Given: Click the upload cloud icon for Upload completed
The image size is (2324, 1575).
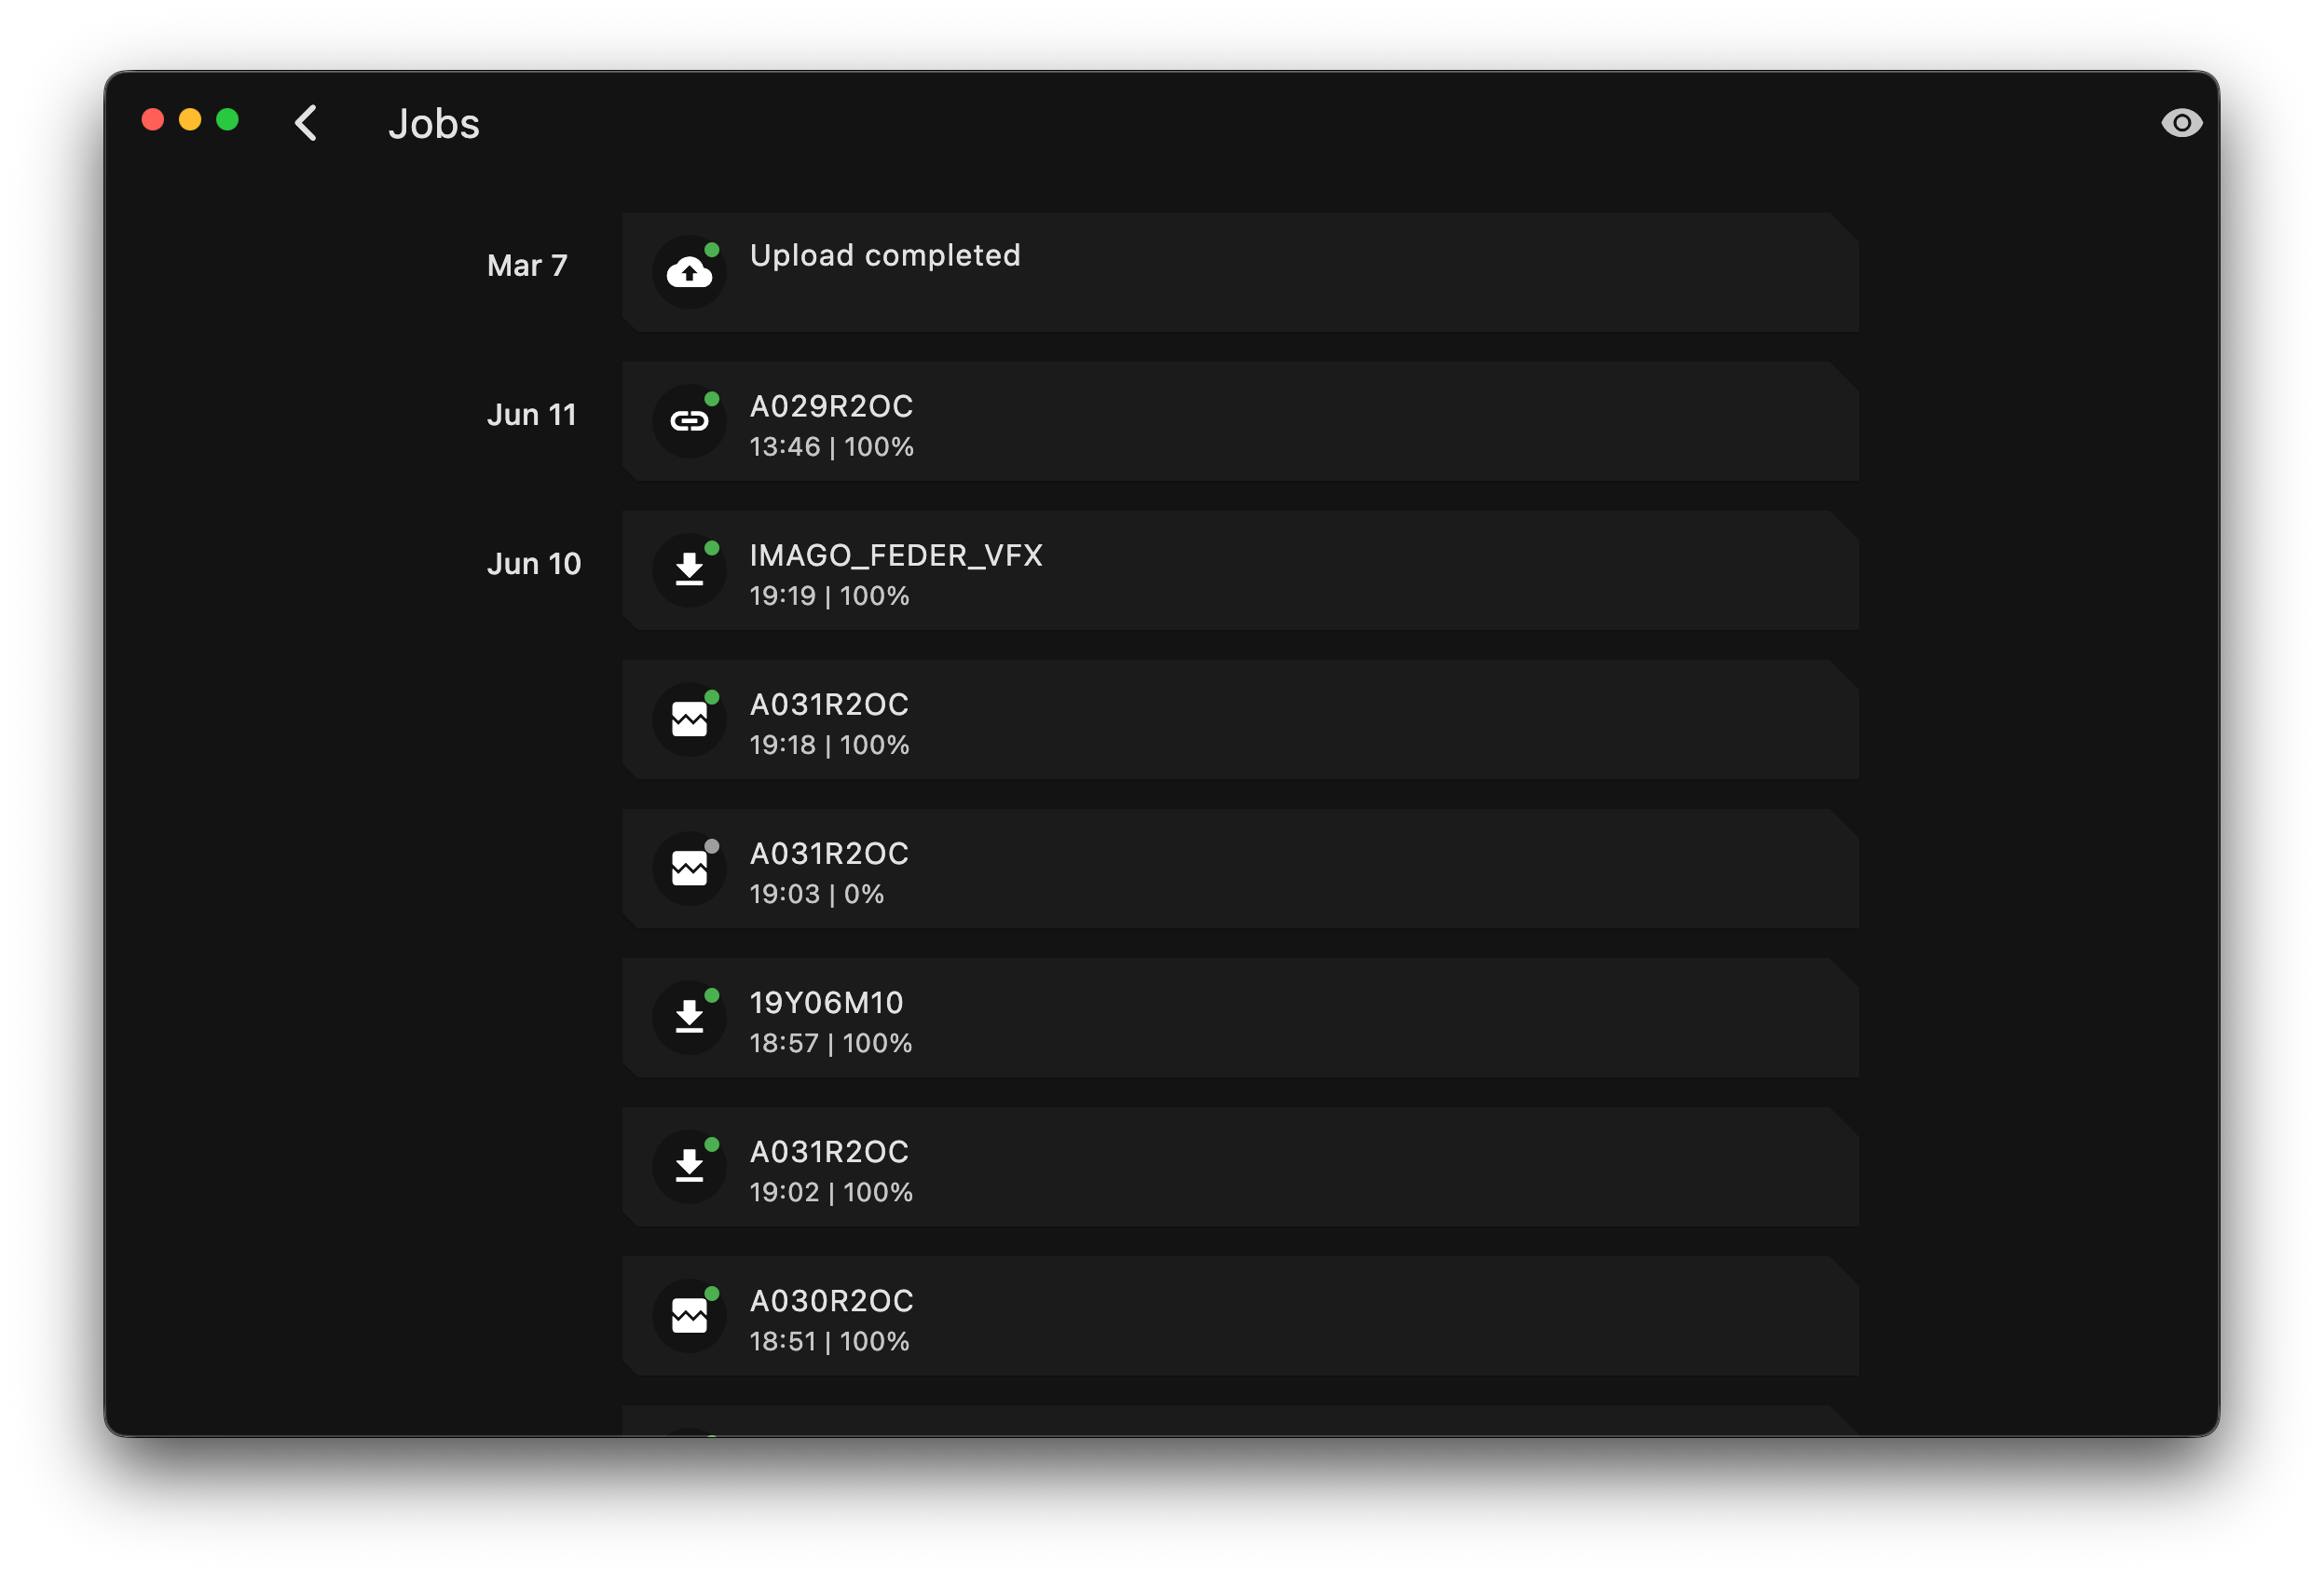Looking at the screenshot, I should tap(689, 271).
